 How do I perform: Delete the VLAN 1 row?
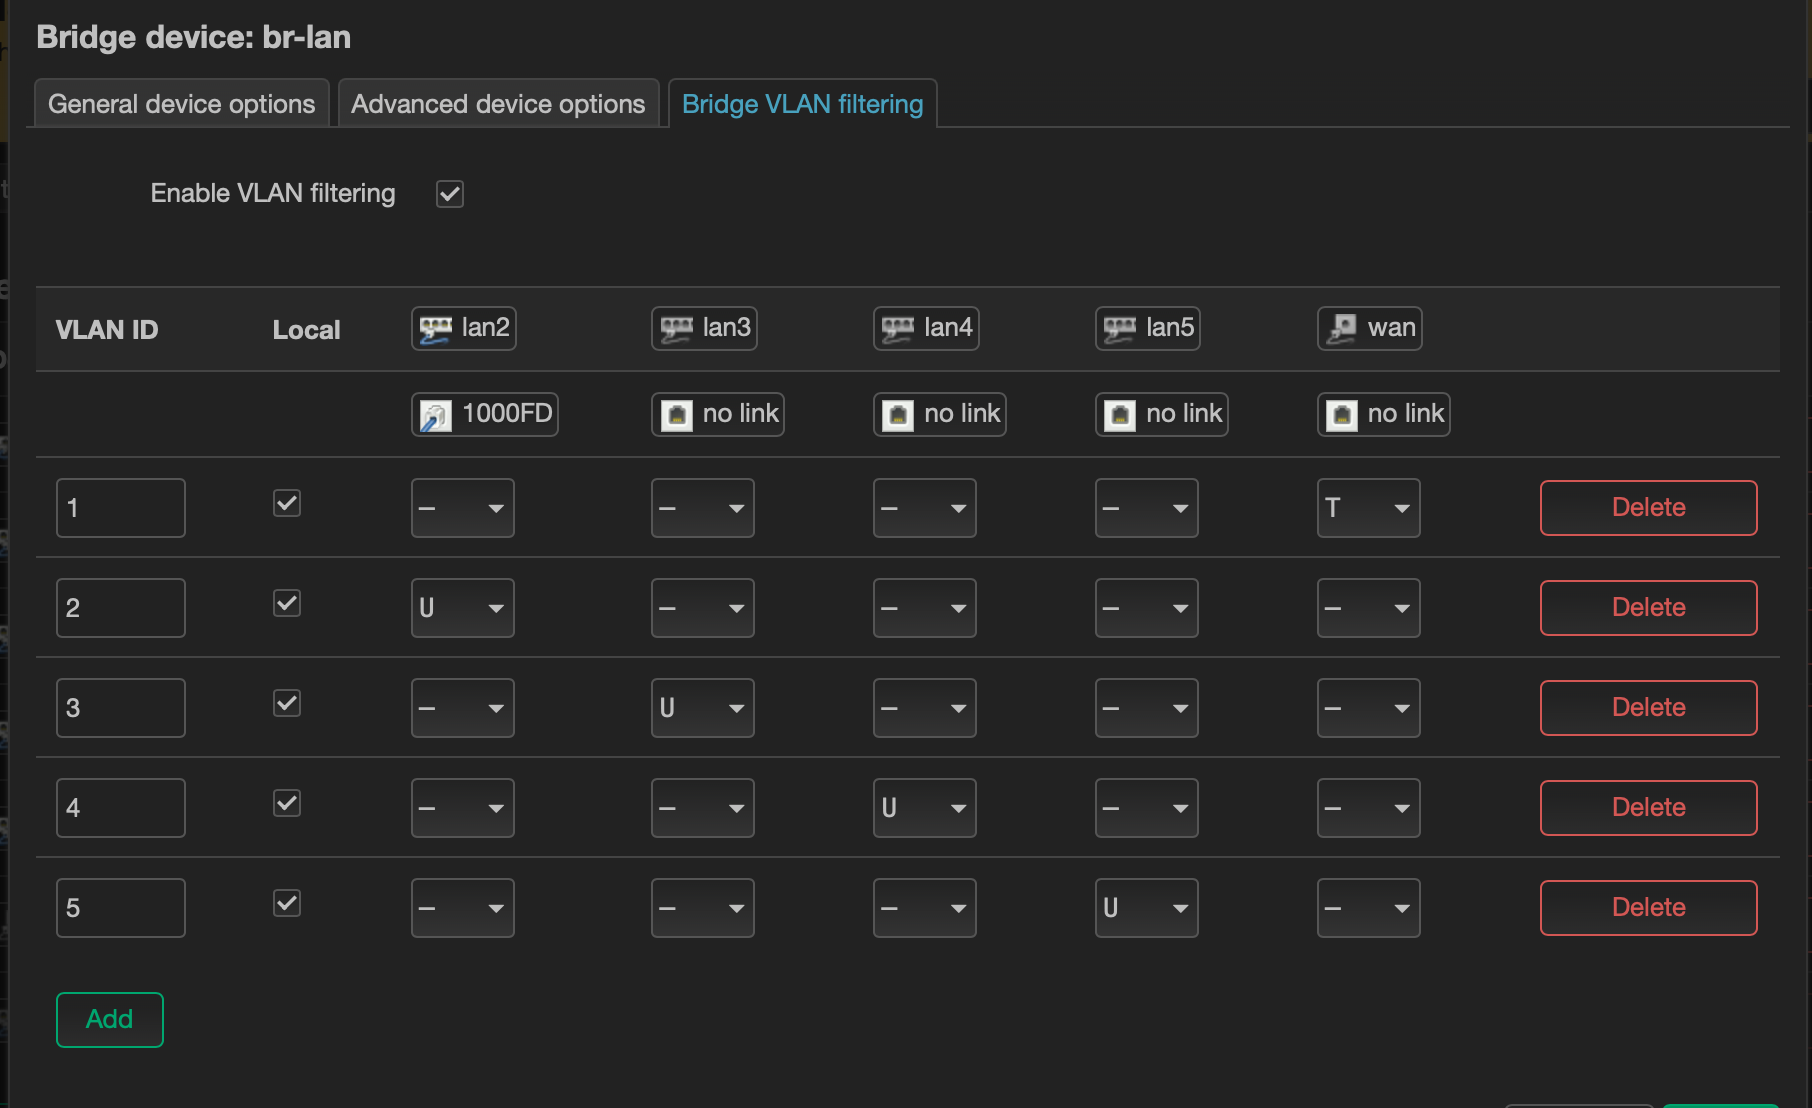click(x=1648, y=508)
